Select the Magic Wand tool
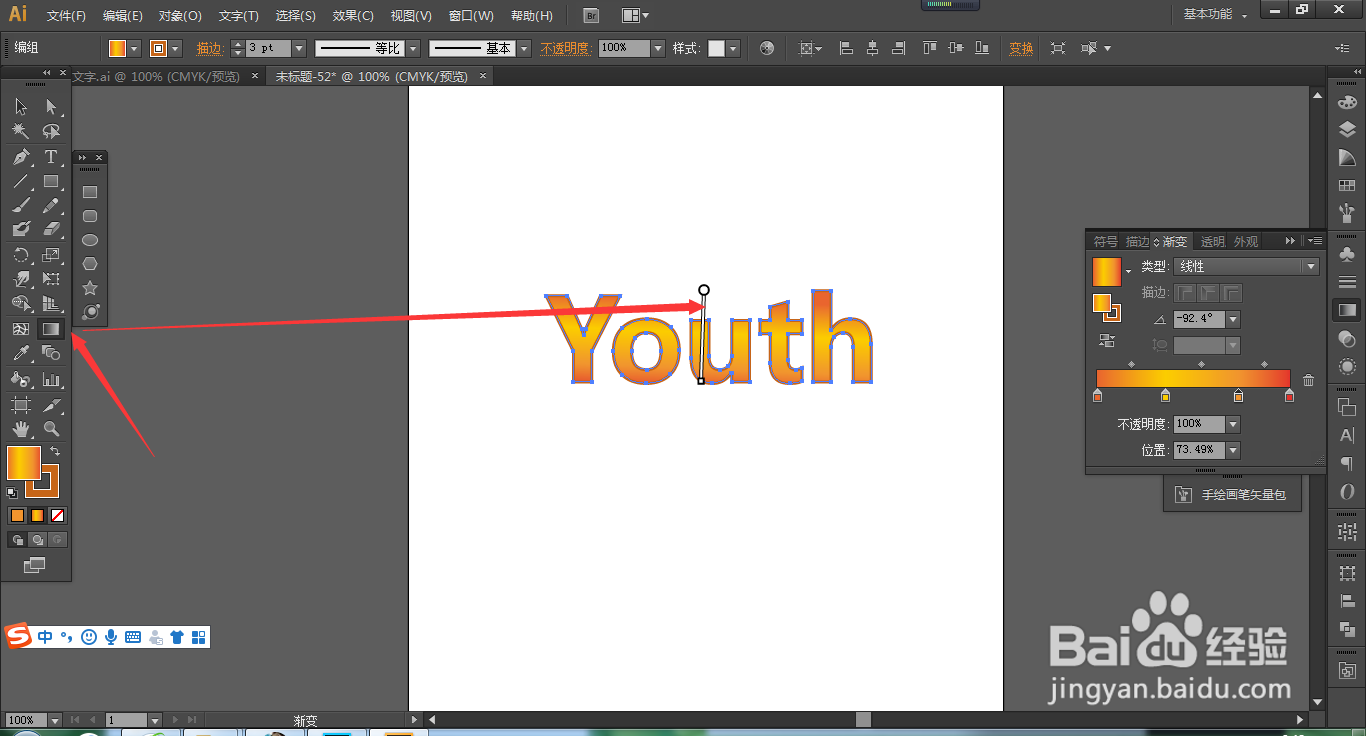 21,131
